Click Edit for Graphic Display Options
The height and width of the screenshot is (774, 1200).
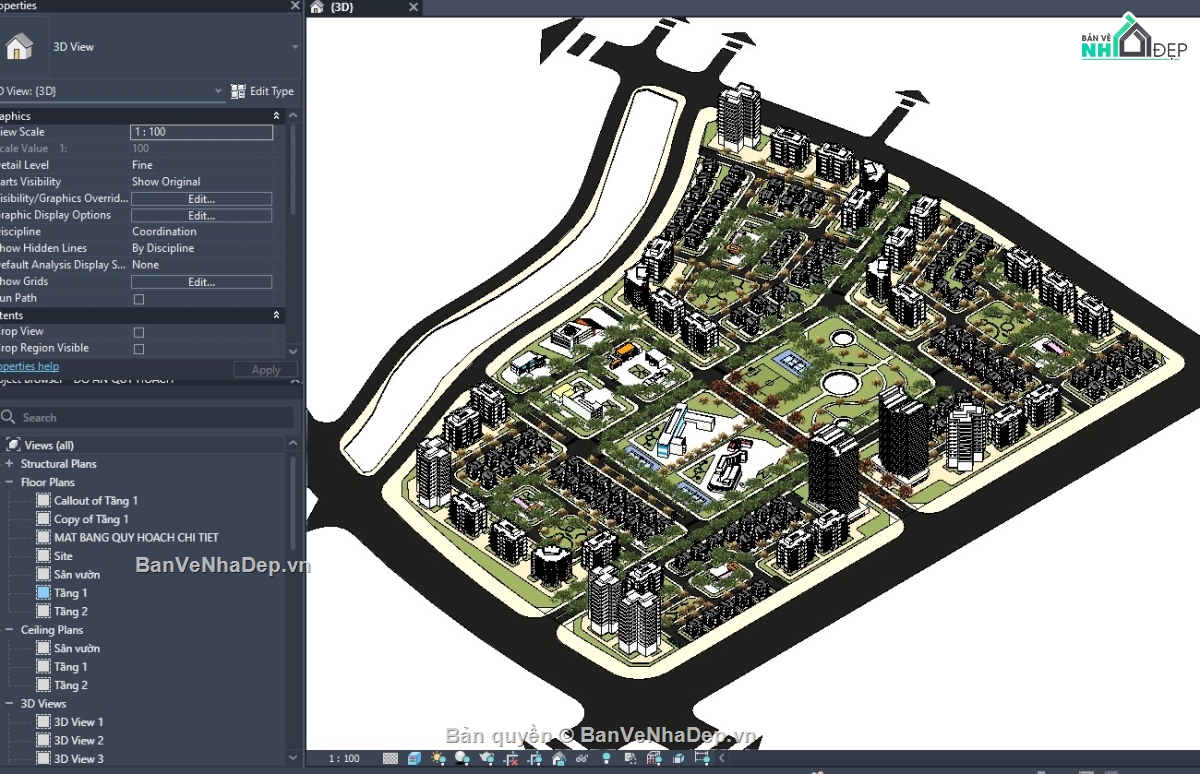(202, 215)
